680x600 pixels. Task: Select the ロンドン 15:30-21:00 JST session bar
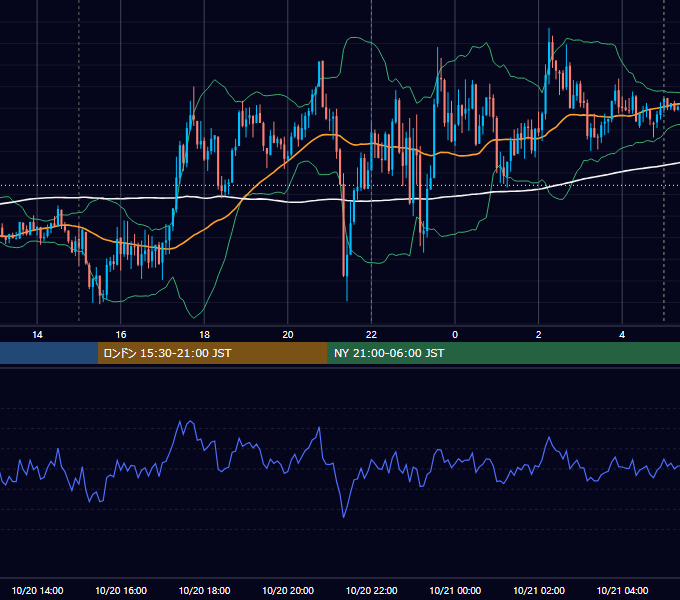coord(212,353)
